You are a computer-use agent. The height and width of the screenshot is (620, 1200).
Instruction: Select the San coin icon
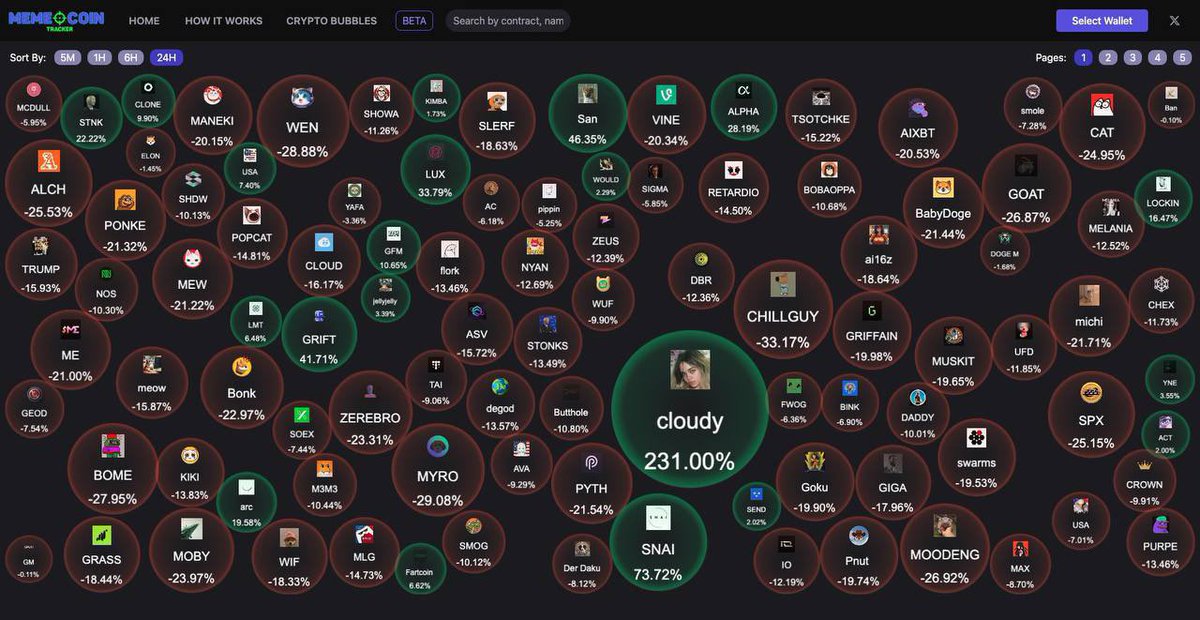click(588, 93)
